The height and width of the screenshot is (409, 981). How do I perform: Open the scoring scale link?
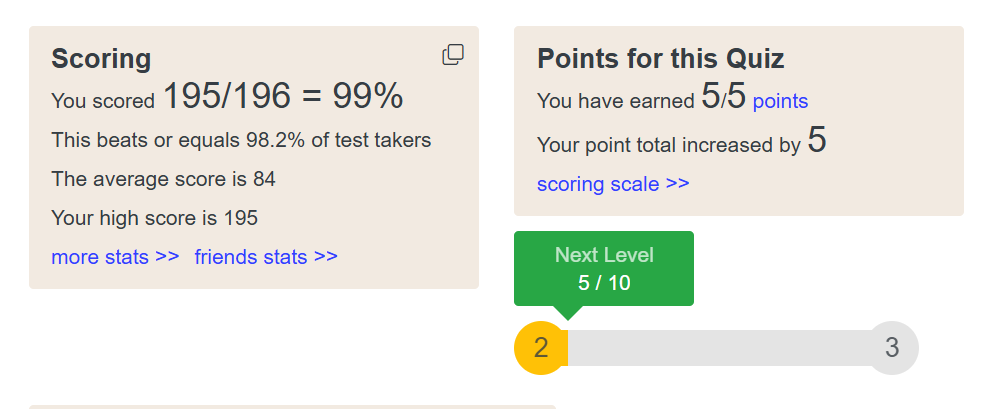point(613,184)
